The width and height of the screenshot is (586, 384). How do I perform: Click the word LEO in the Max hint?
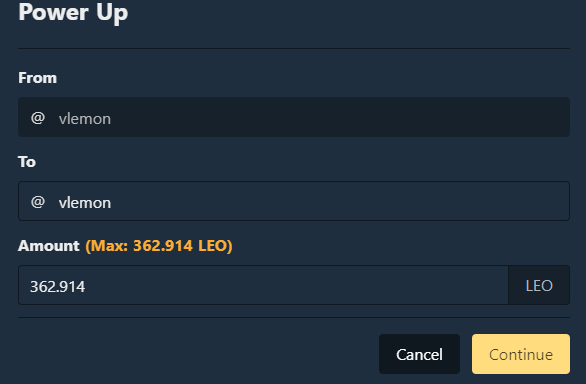click(x=212, y=246)
